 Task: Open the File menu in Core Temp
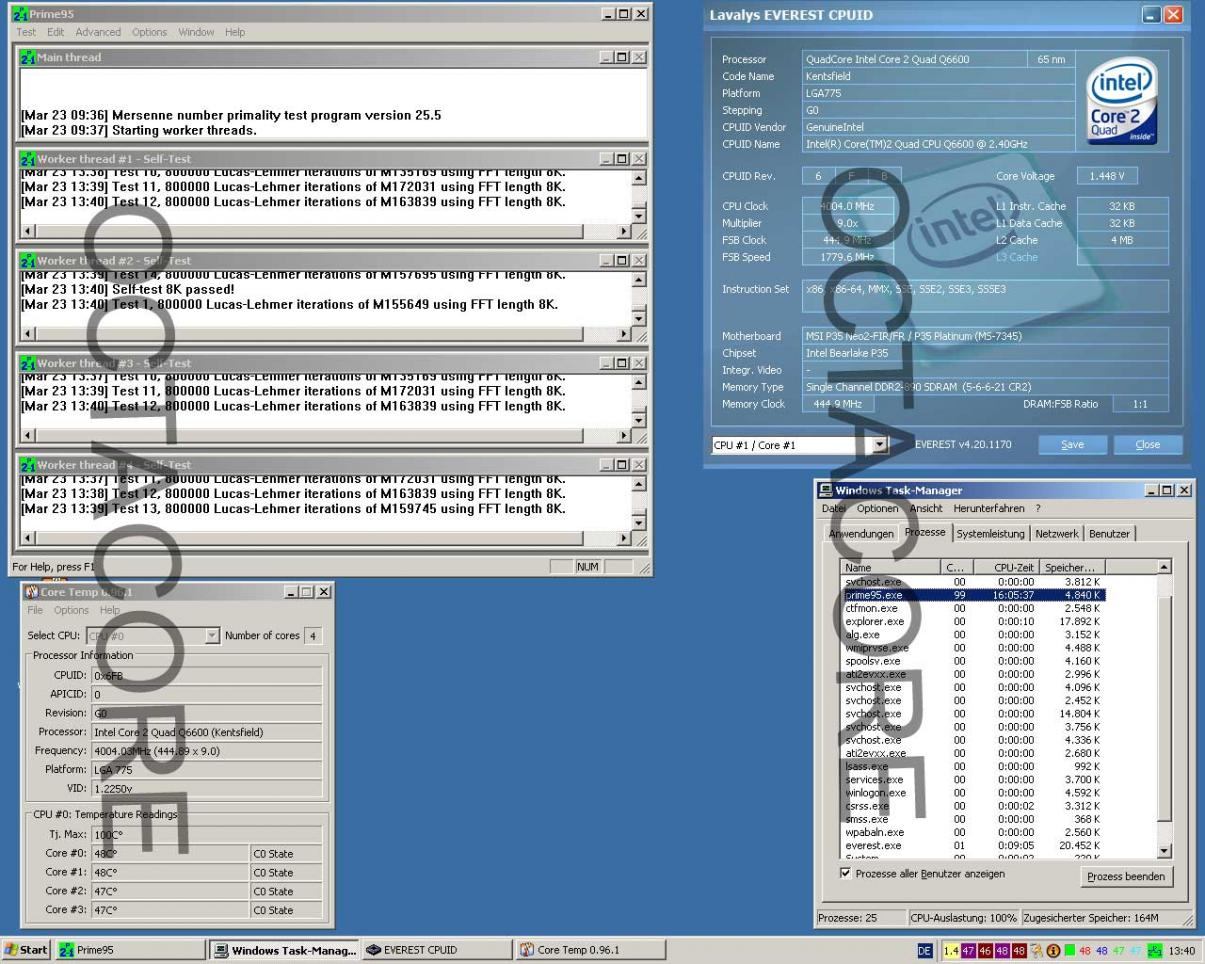click(35, 610)
